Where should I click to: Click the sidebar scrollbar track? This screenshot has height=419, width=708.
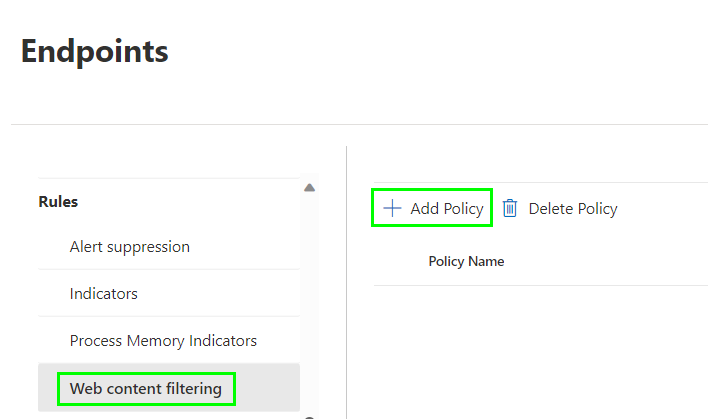click(310, 300)
